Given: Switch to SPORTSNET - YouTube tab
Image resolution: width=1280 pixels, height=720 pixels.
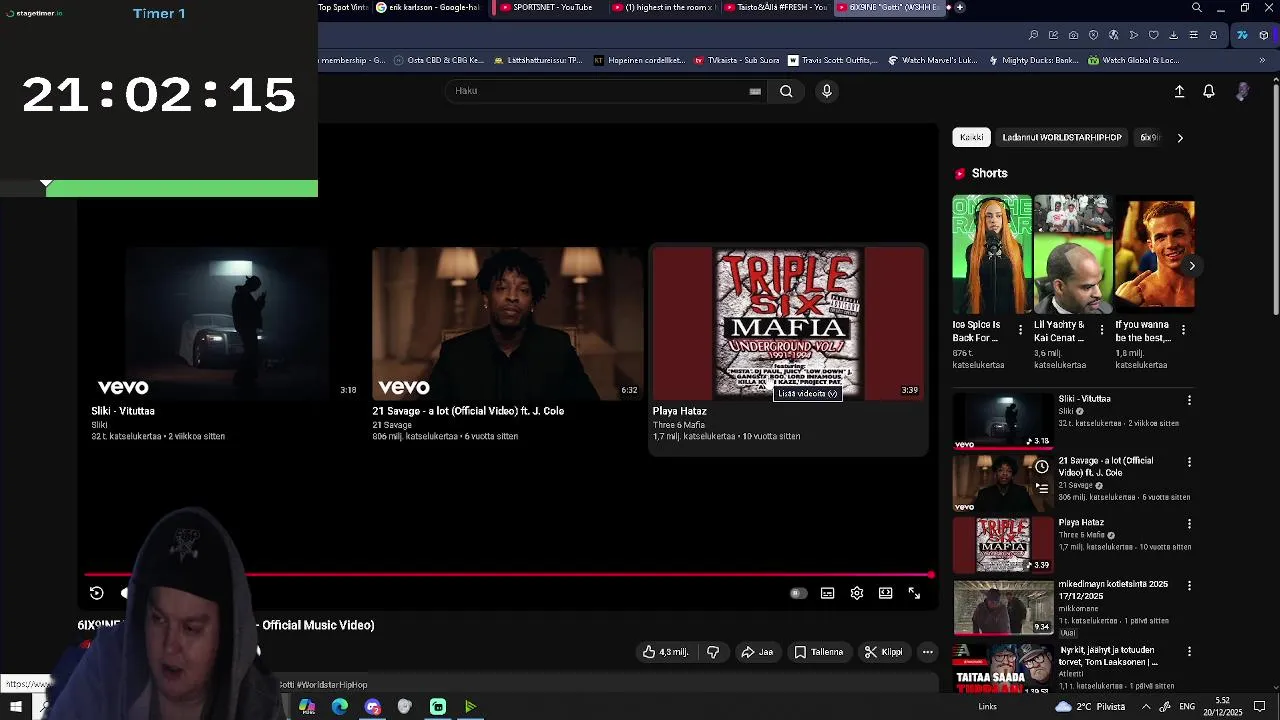Looking at the screenshot, I should pos(546,7).
